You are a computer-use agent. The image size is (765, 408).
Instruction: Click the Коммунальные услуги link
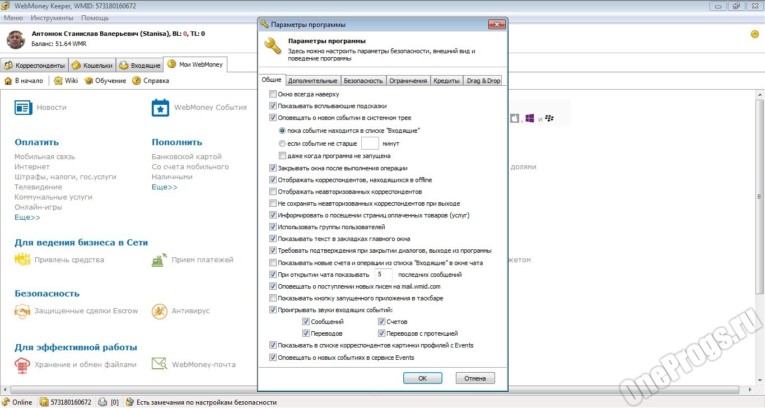[x=53, y=197]
